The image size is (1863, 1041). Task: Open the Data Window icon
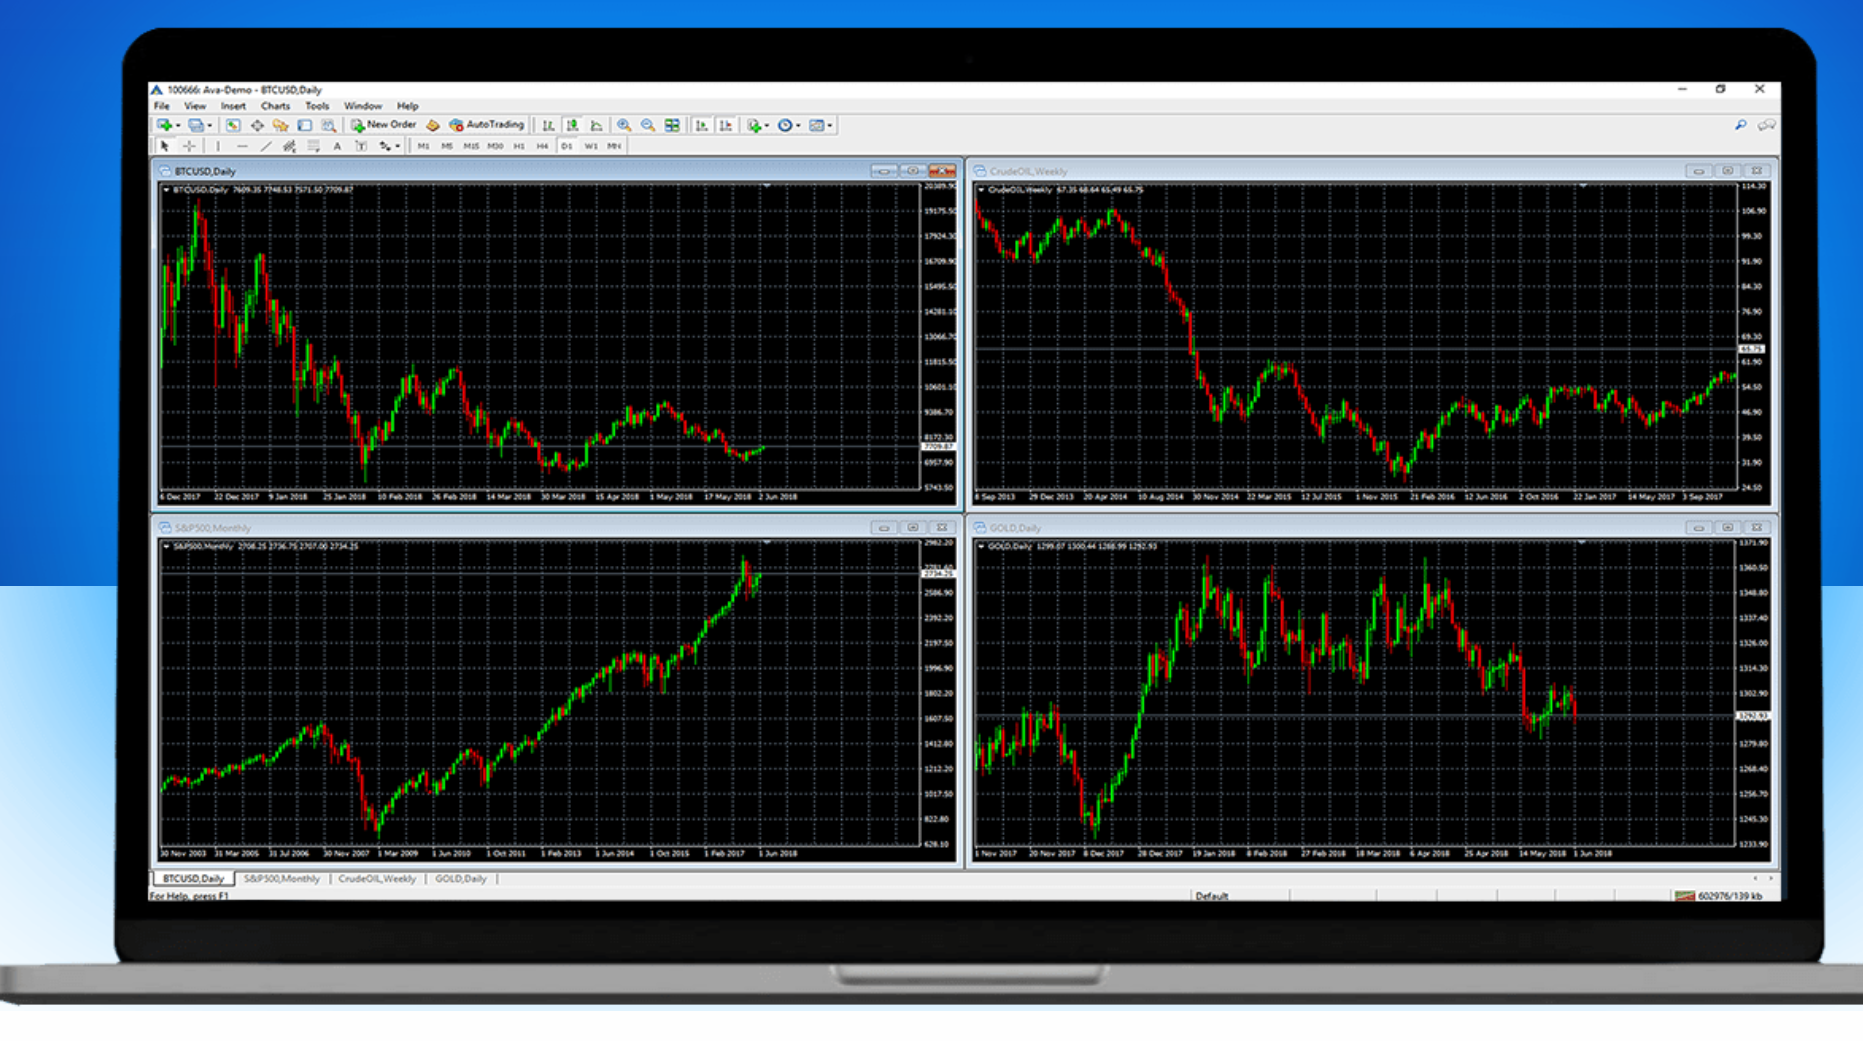(257, 125)
